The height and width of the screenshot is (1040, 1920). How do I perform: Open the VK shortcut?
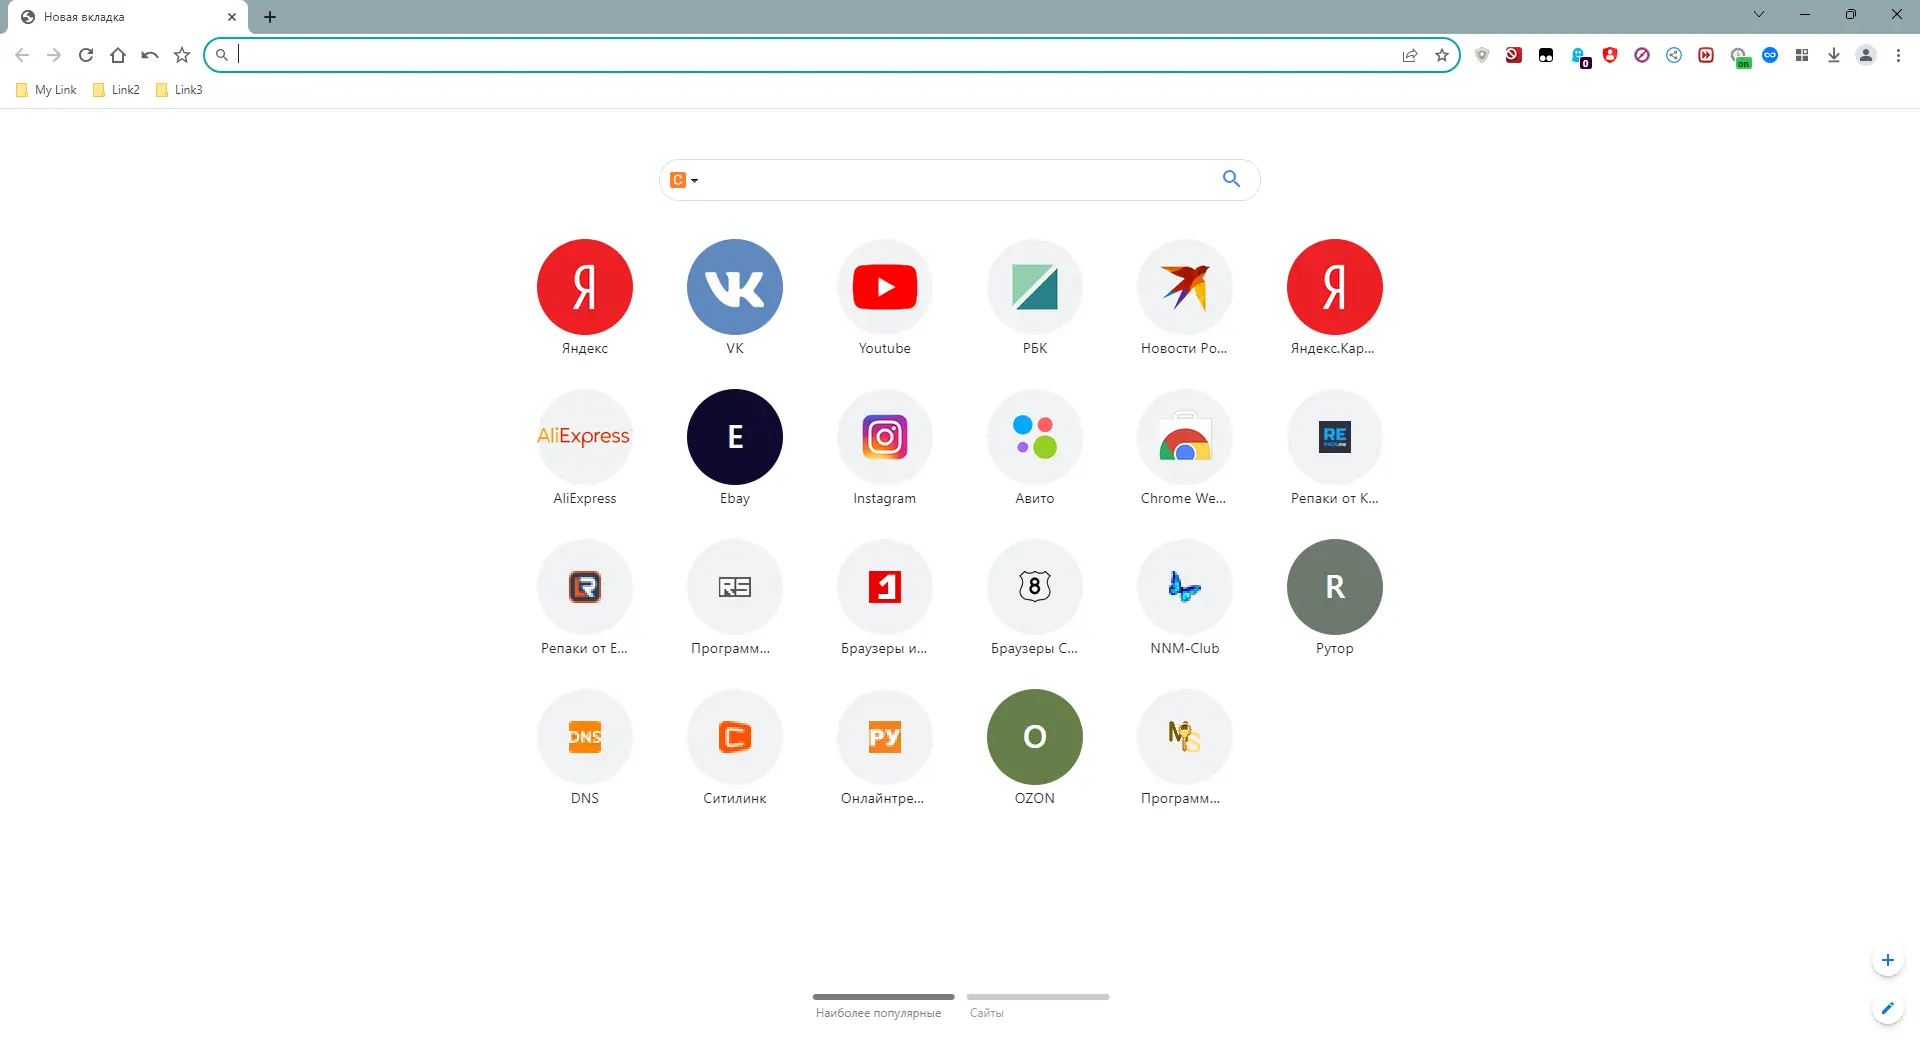[x=734, y=287]
